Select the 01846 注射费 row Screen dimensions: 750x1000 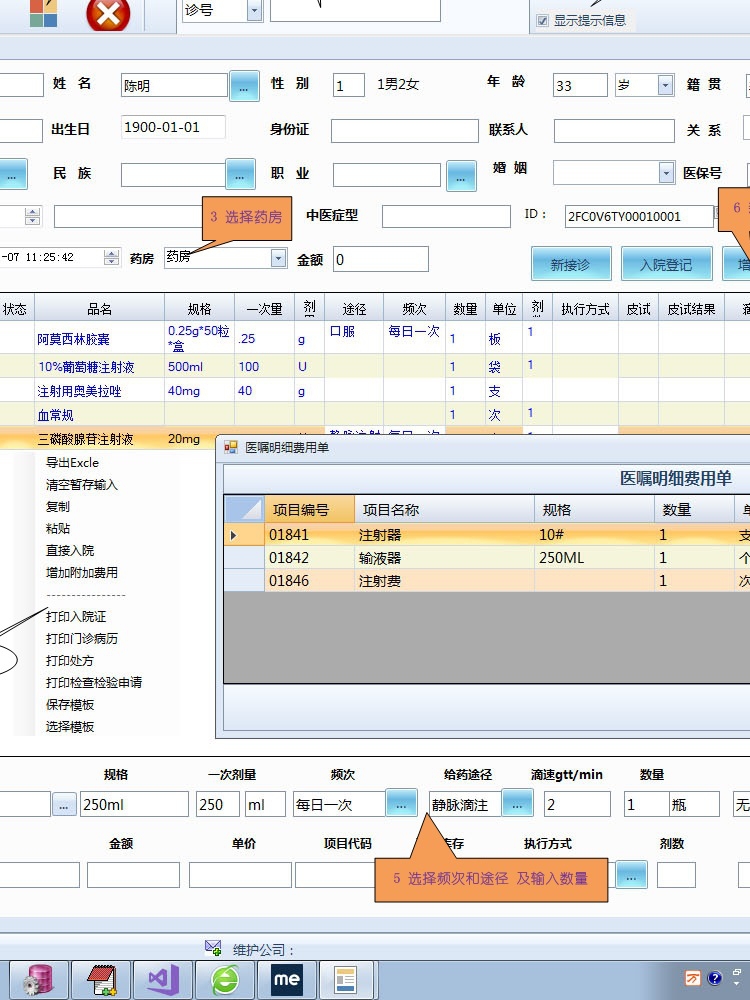coord(487,580)
